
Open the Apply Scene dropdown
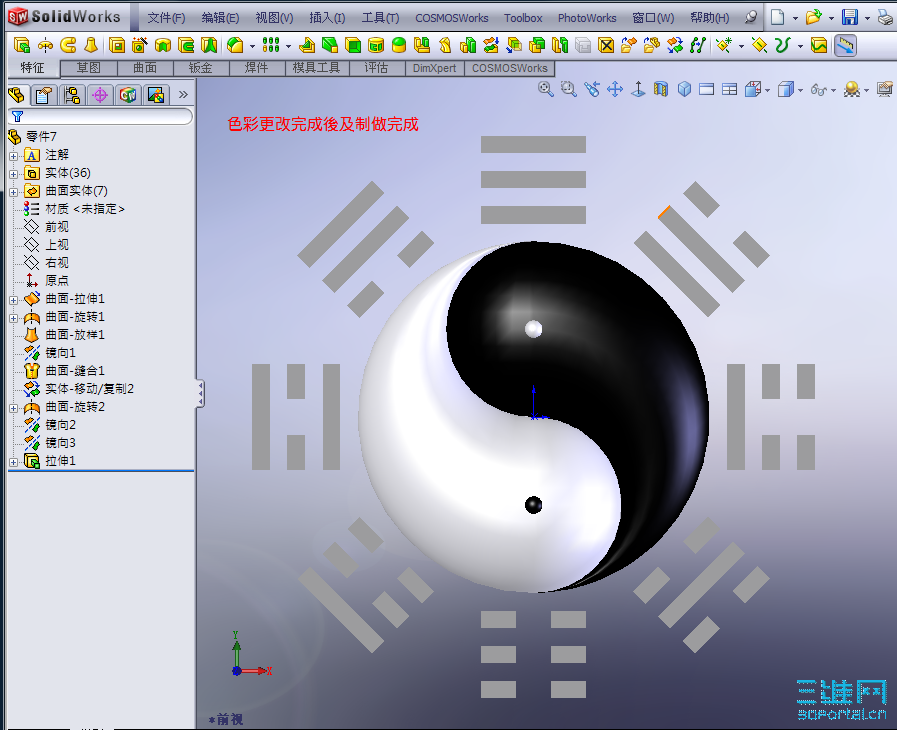coord(866,90)
